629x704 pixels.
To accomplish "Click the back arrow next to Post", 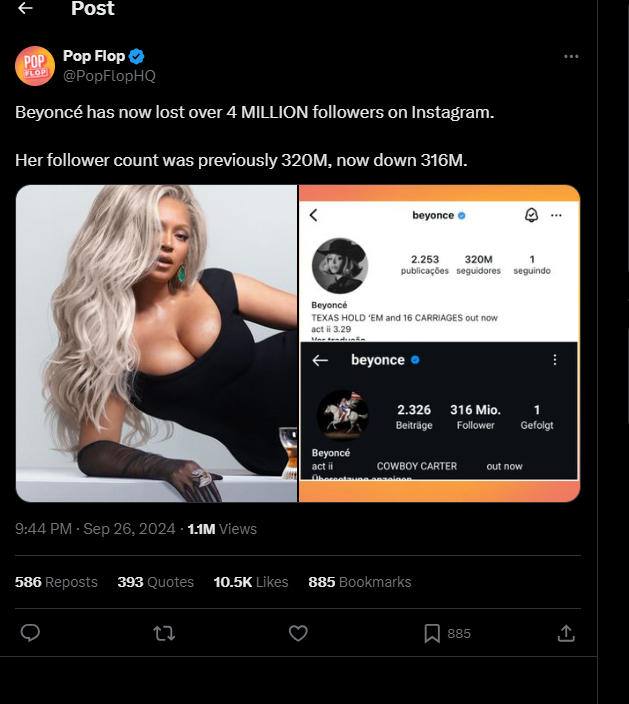I will [25, 9].
